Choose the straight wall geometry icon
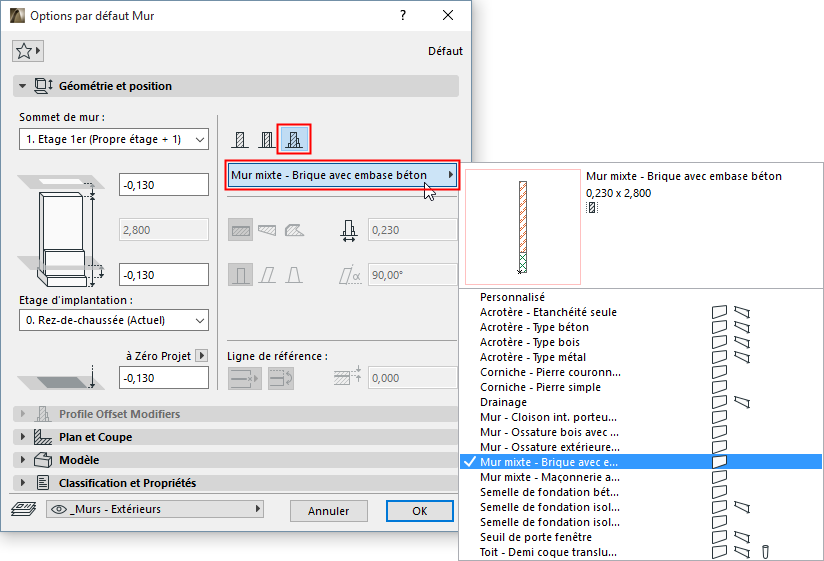 pos(241,230)
